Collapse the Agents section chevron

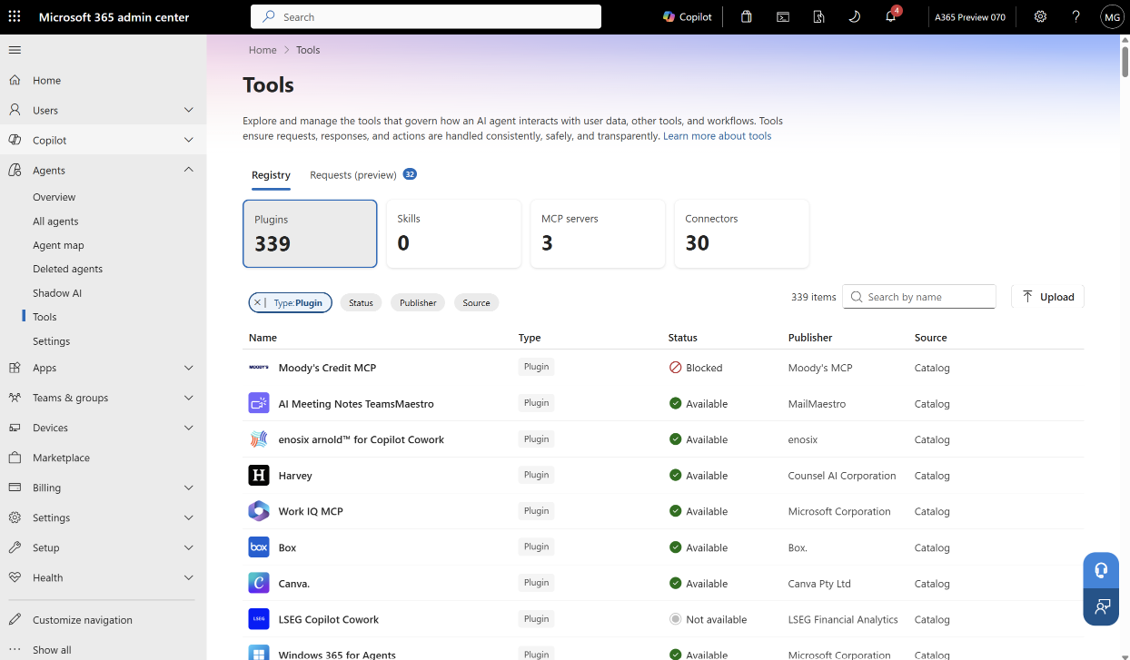coord(189,170)
